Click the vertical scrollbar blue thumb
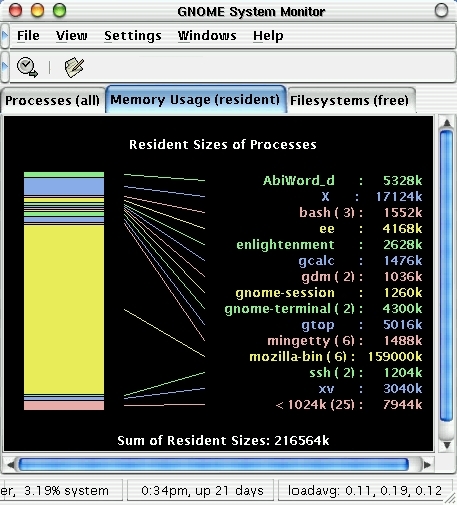The image size is (457, 505). [447, 277]
